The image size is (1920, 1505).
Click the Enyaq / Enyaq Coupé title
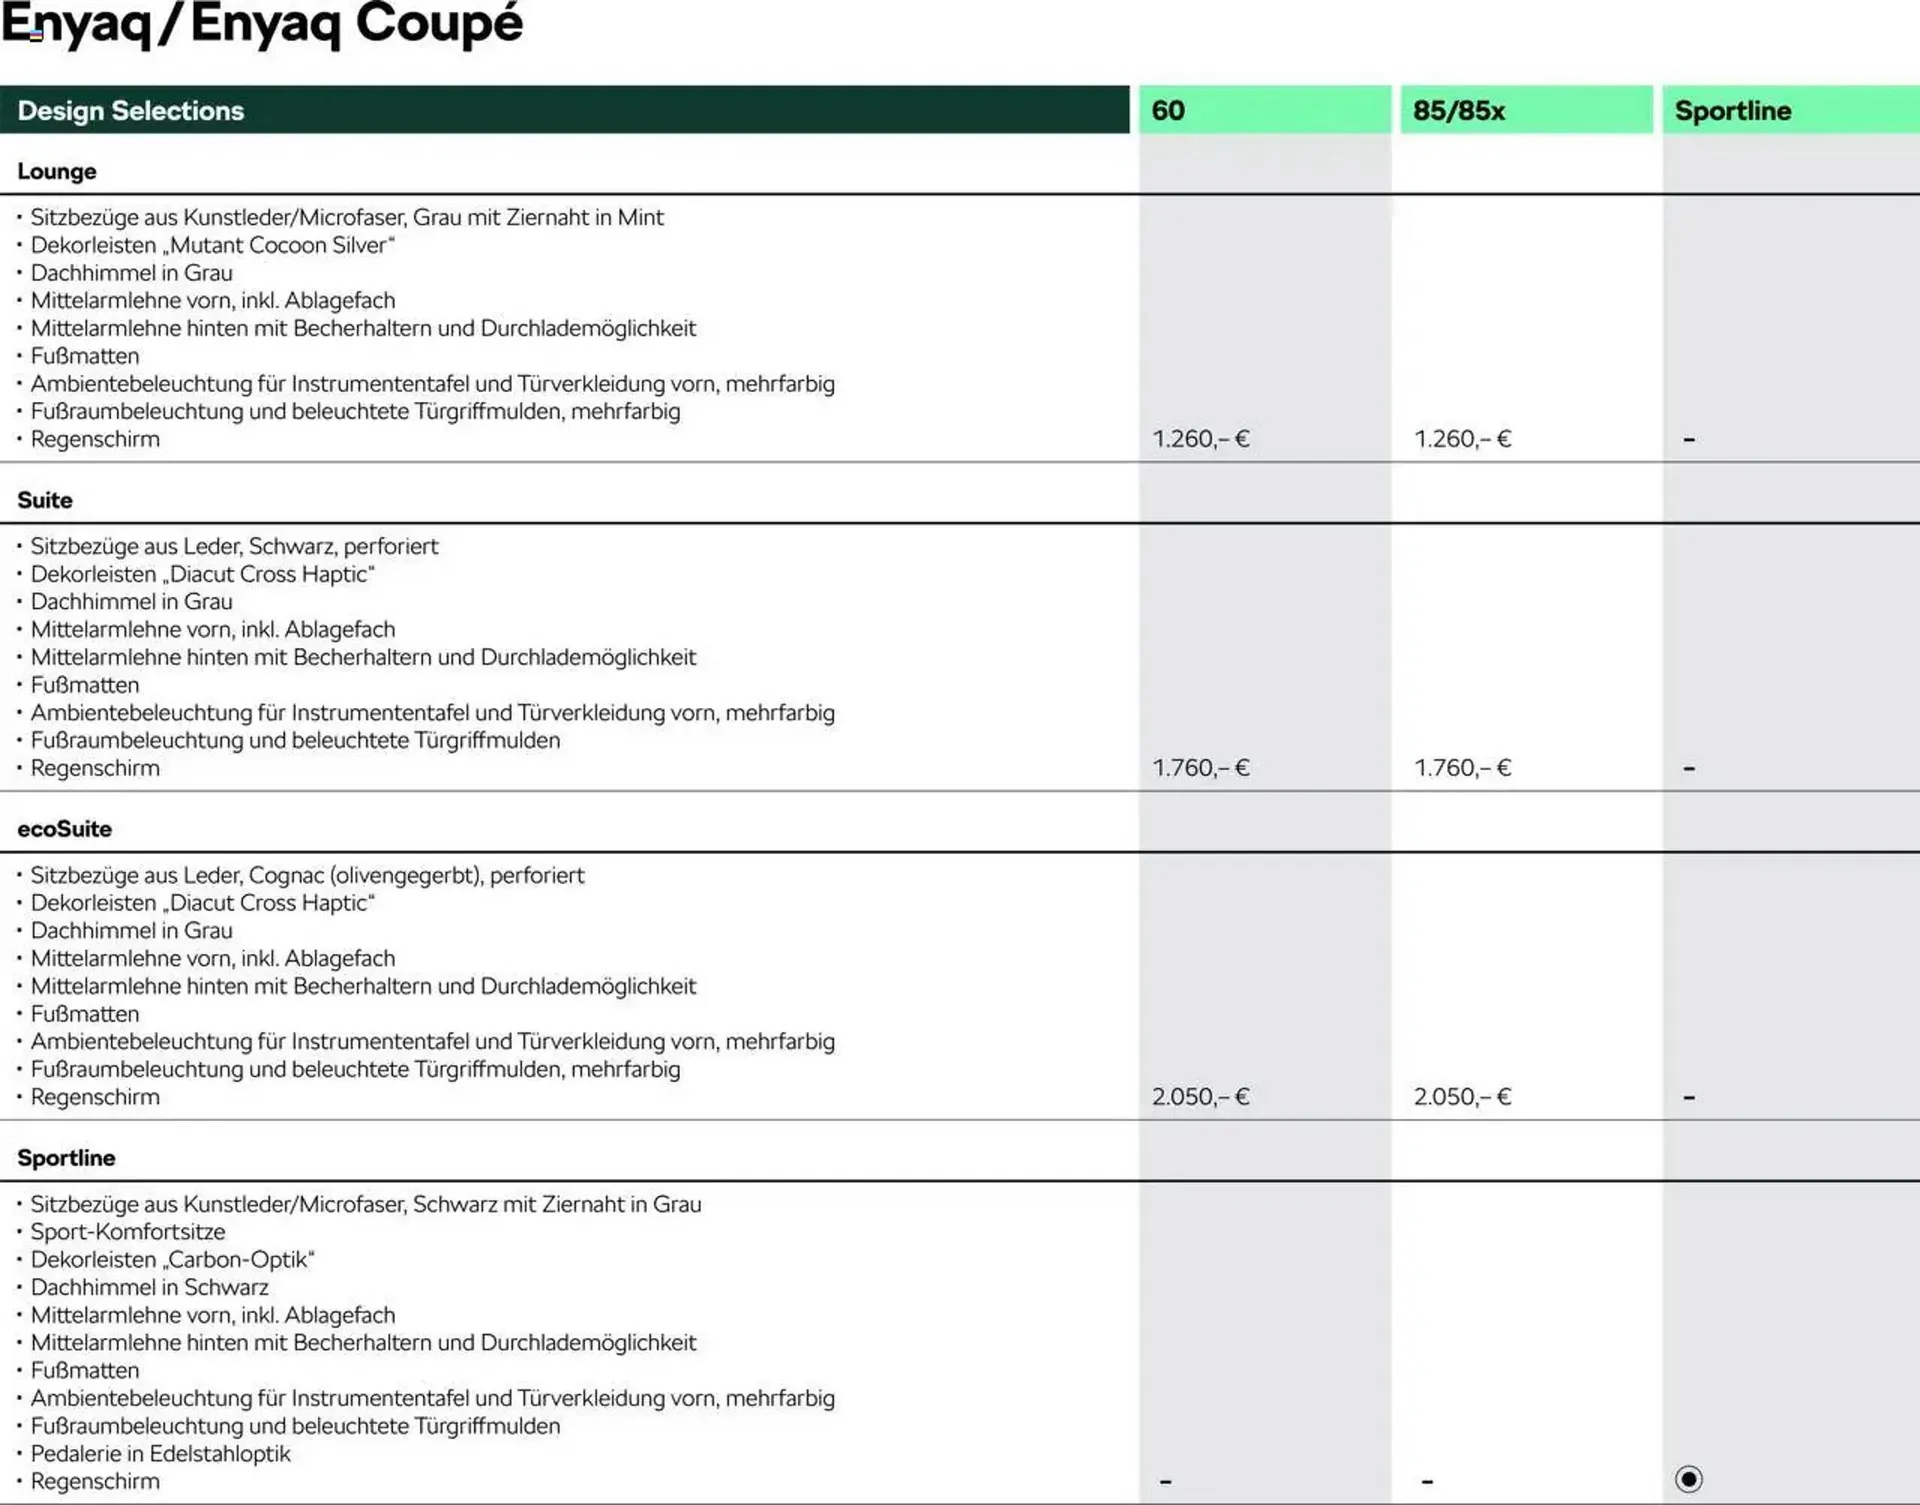click(x=262, y=24)
